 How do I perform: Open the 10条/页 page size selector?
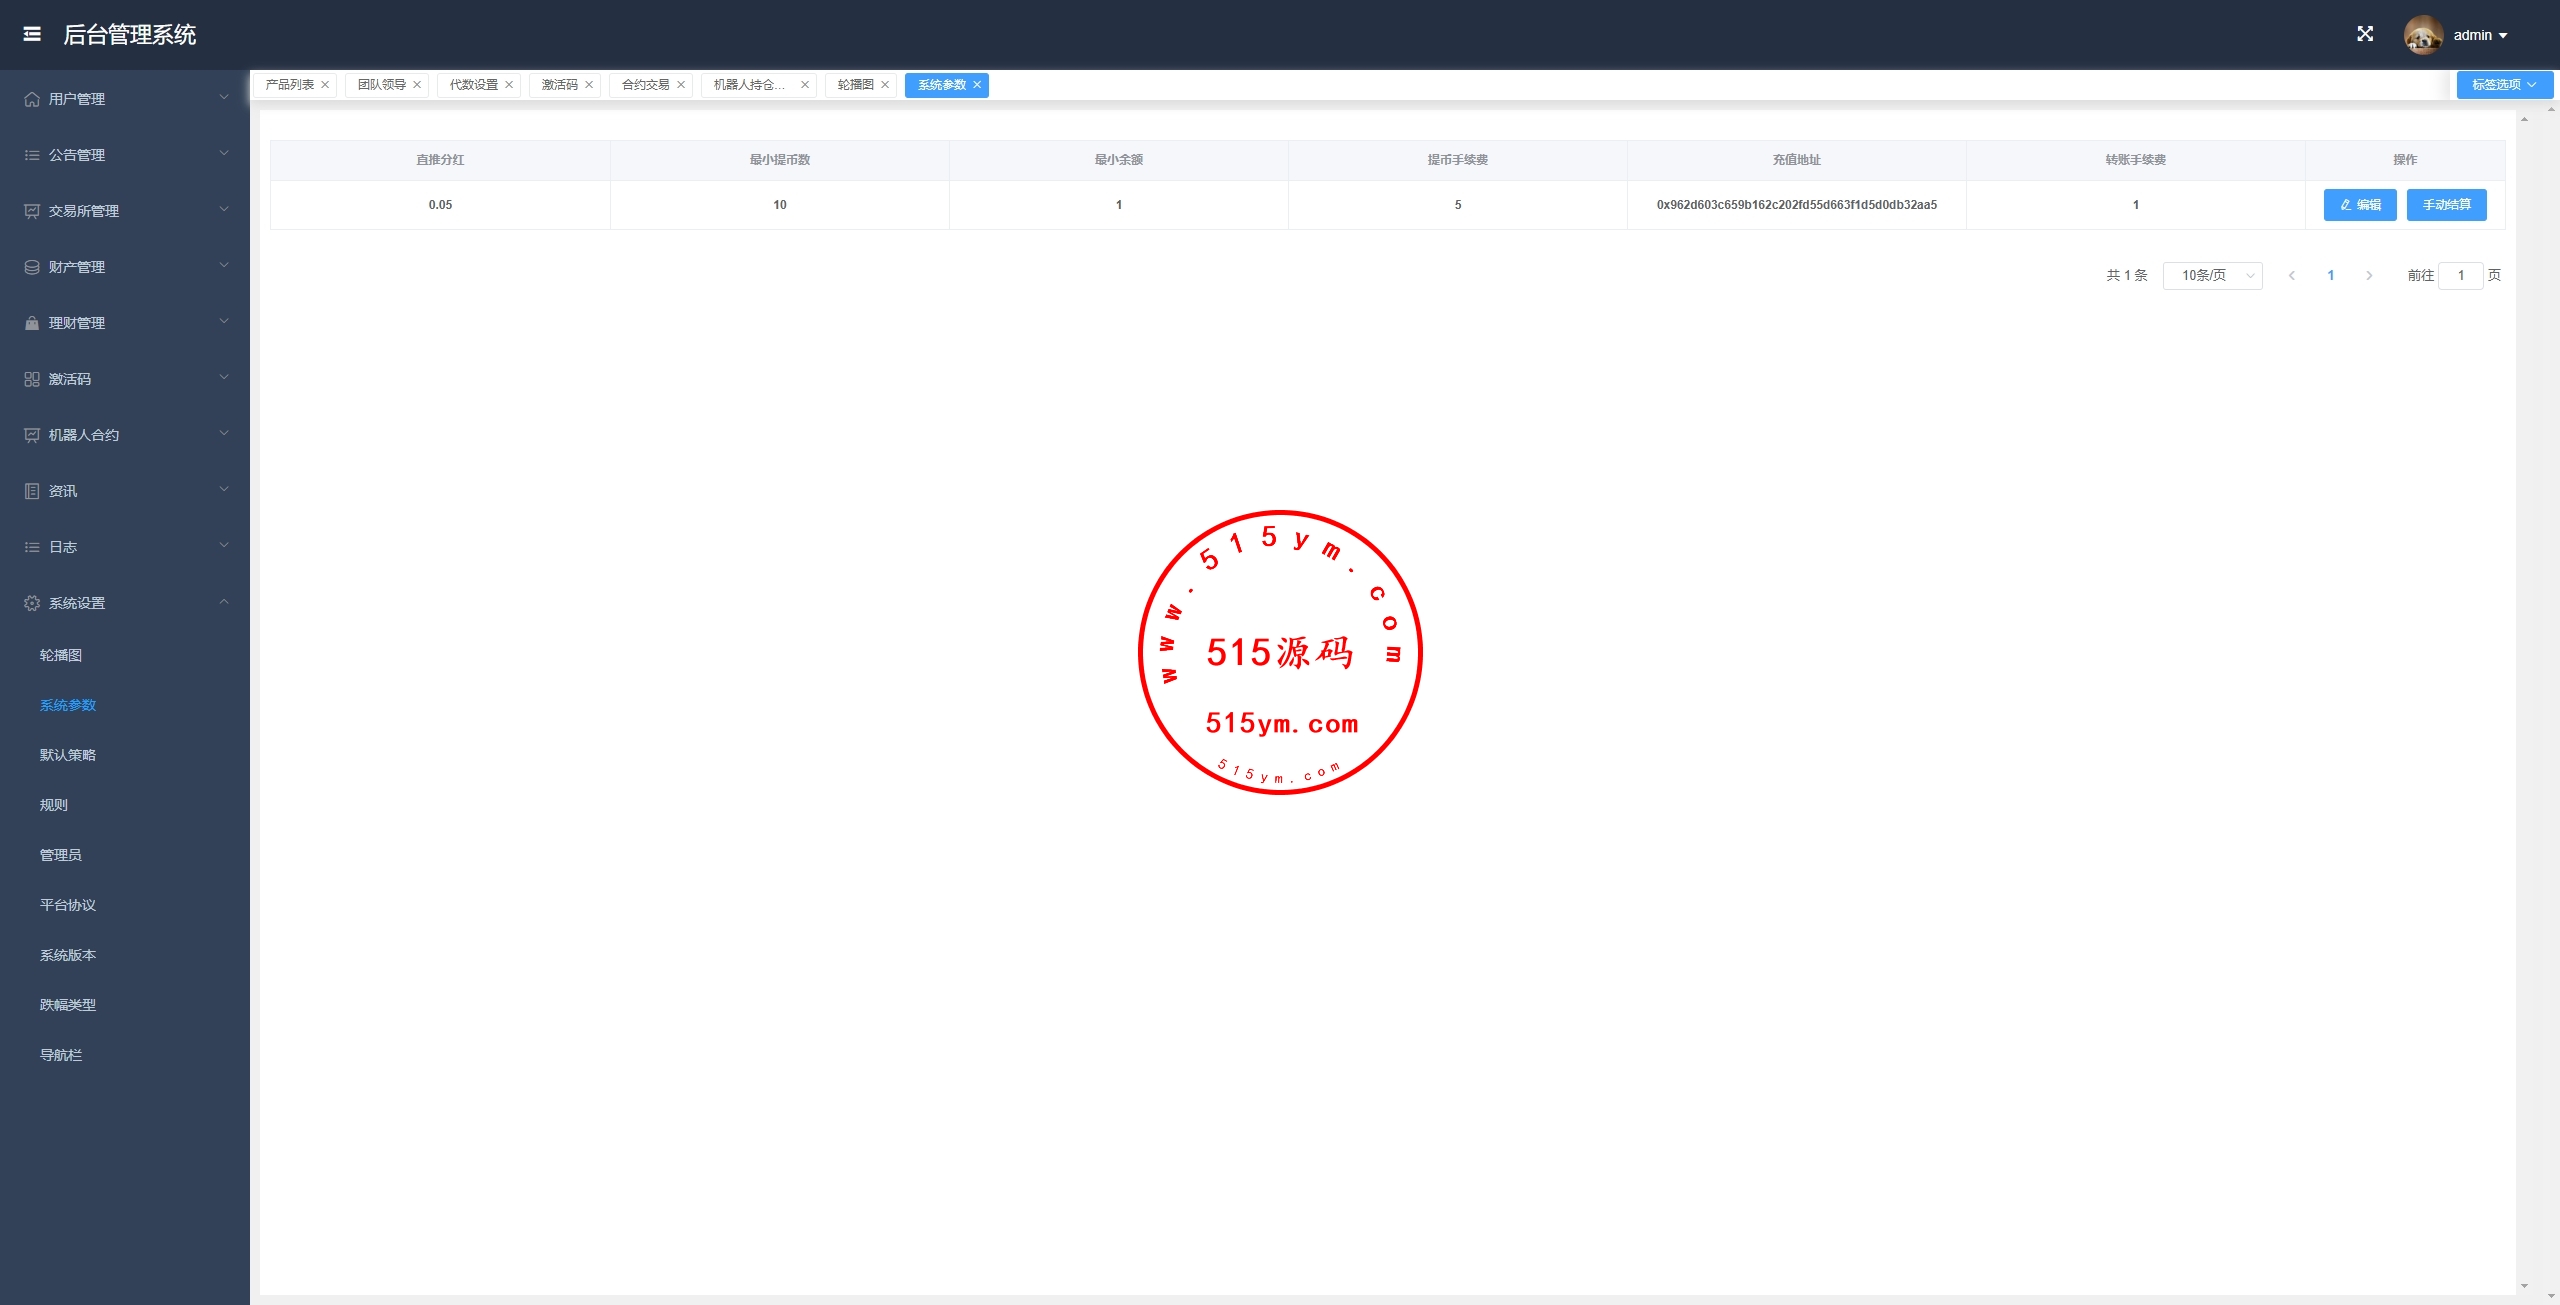point(2212,275)
